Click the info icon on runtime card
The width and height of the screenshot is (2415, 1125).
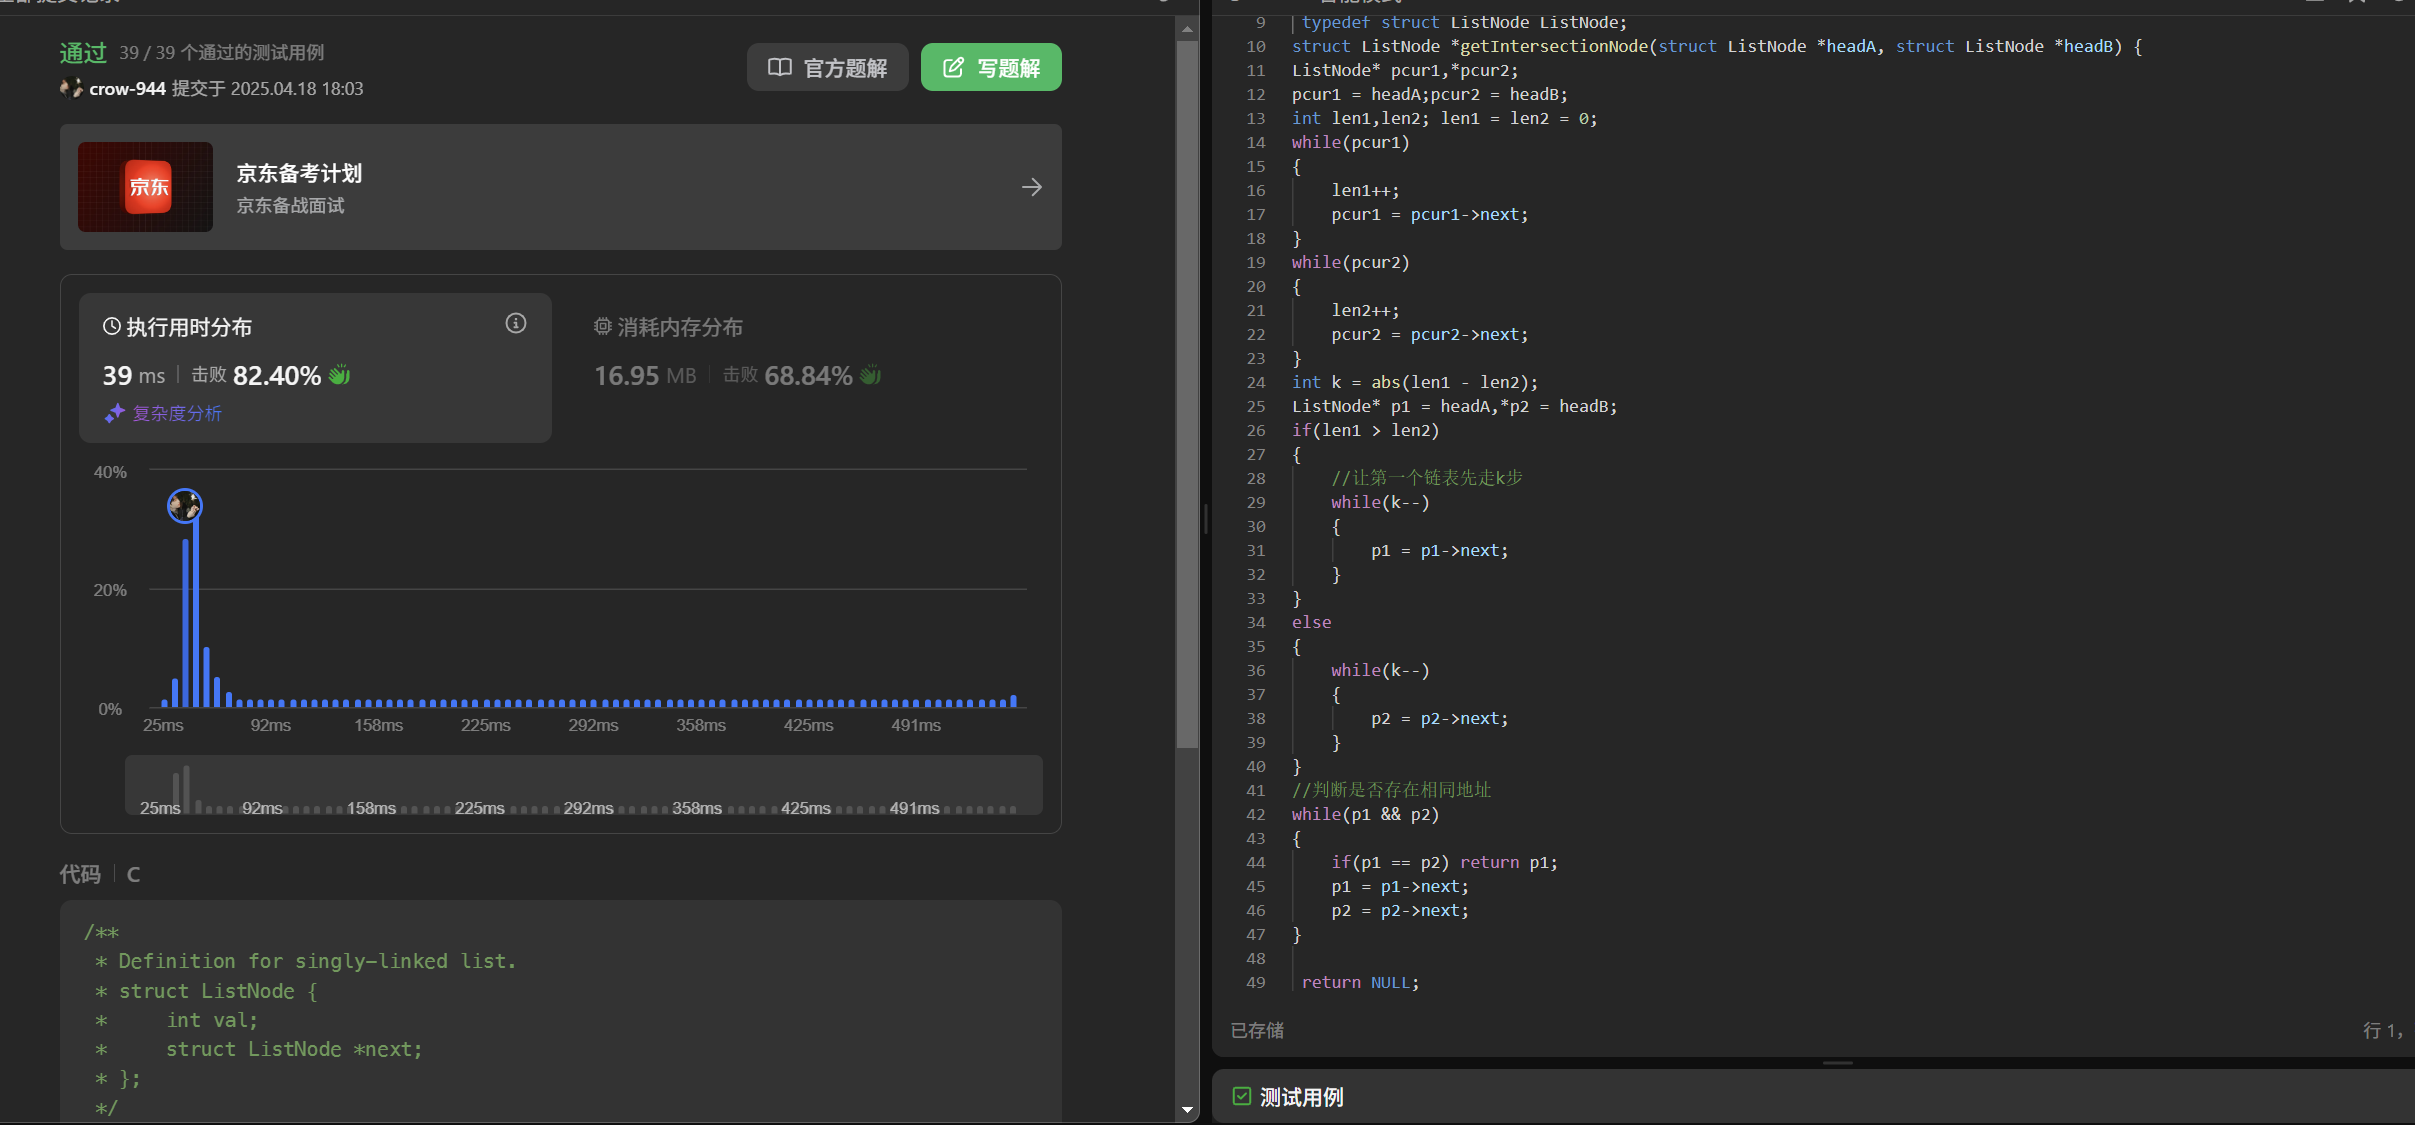515,323
